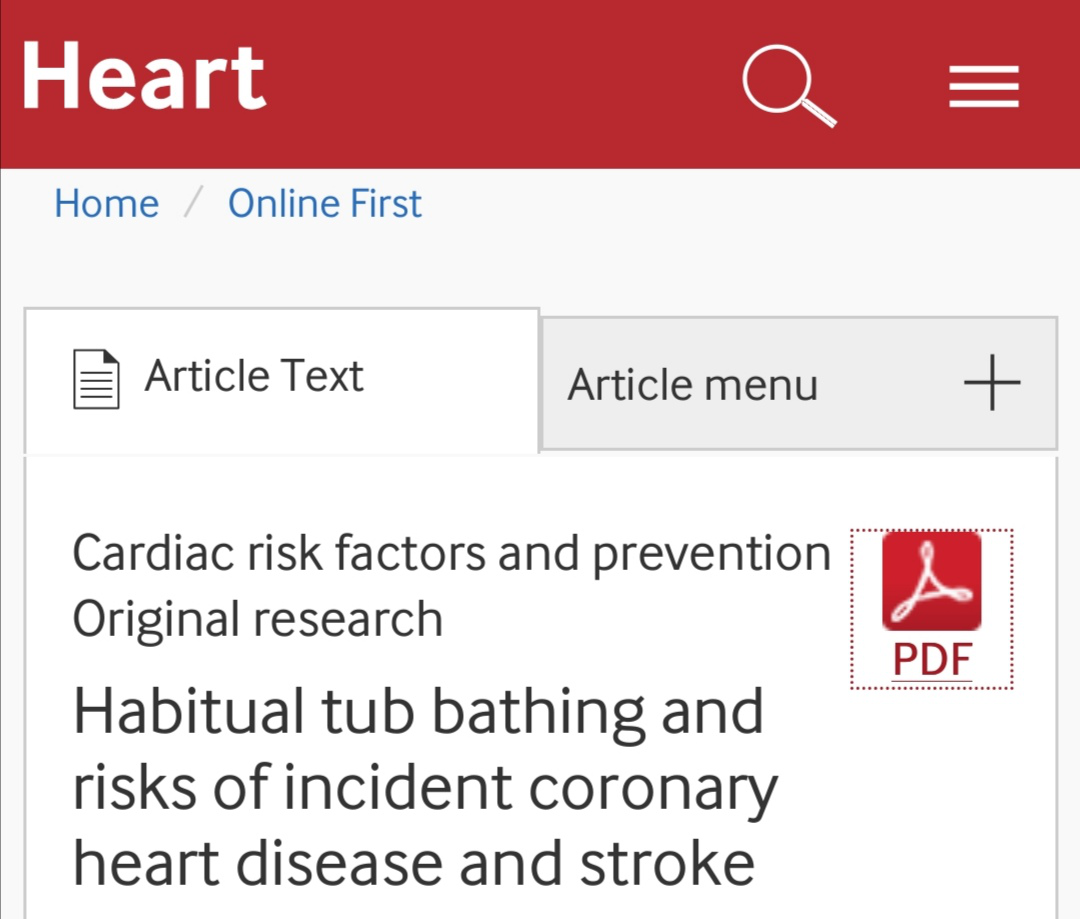
Task: Select the Article Text tab label
Action: (254, 377)
